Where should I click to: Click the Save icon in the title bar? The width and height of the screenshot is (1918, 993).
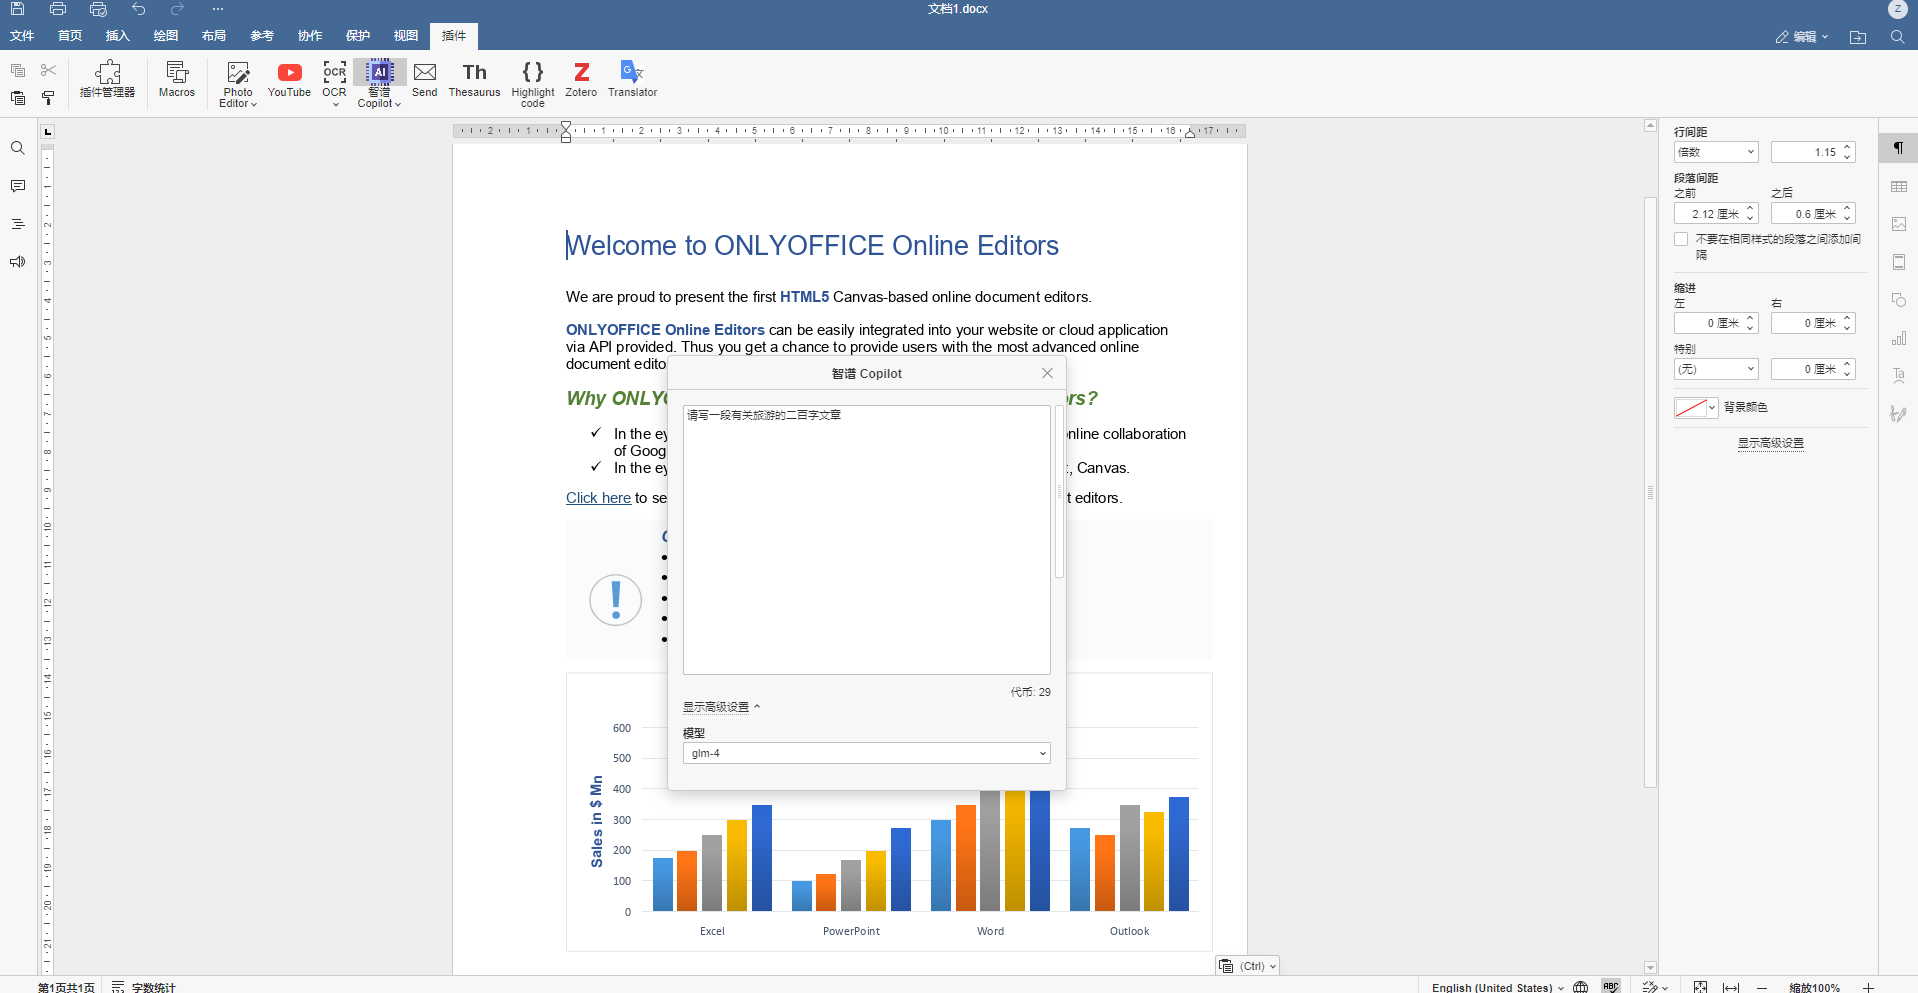point(18,9)
